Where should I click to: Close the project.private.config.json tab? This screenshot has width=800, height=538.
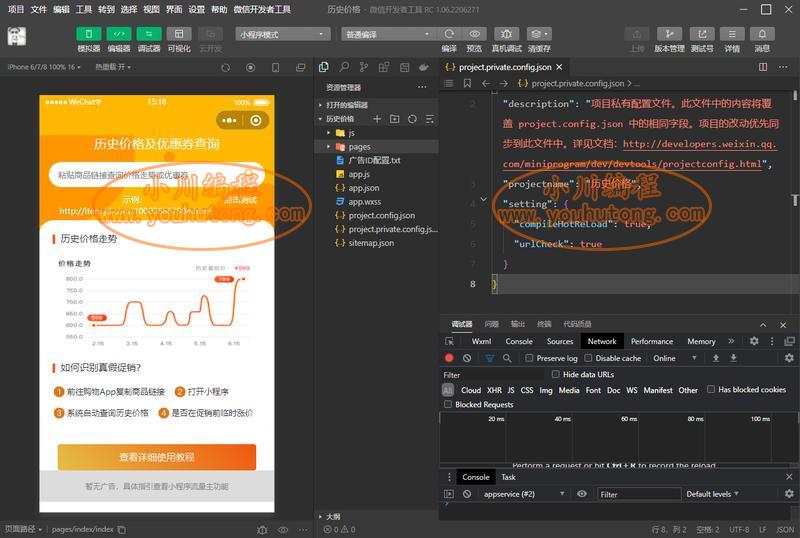click(559, 67)
